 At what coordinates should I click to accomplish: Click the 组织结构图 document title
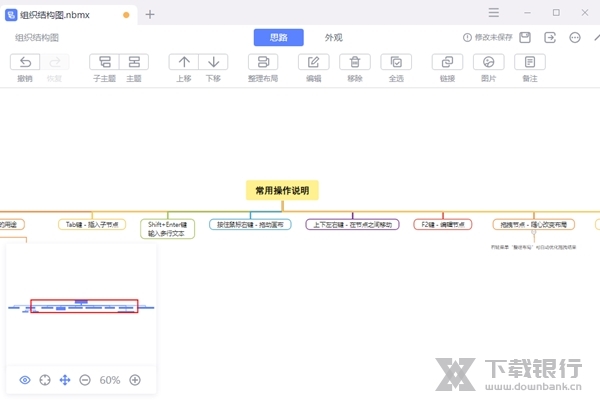point(37,38)
